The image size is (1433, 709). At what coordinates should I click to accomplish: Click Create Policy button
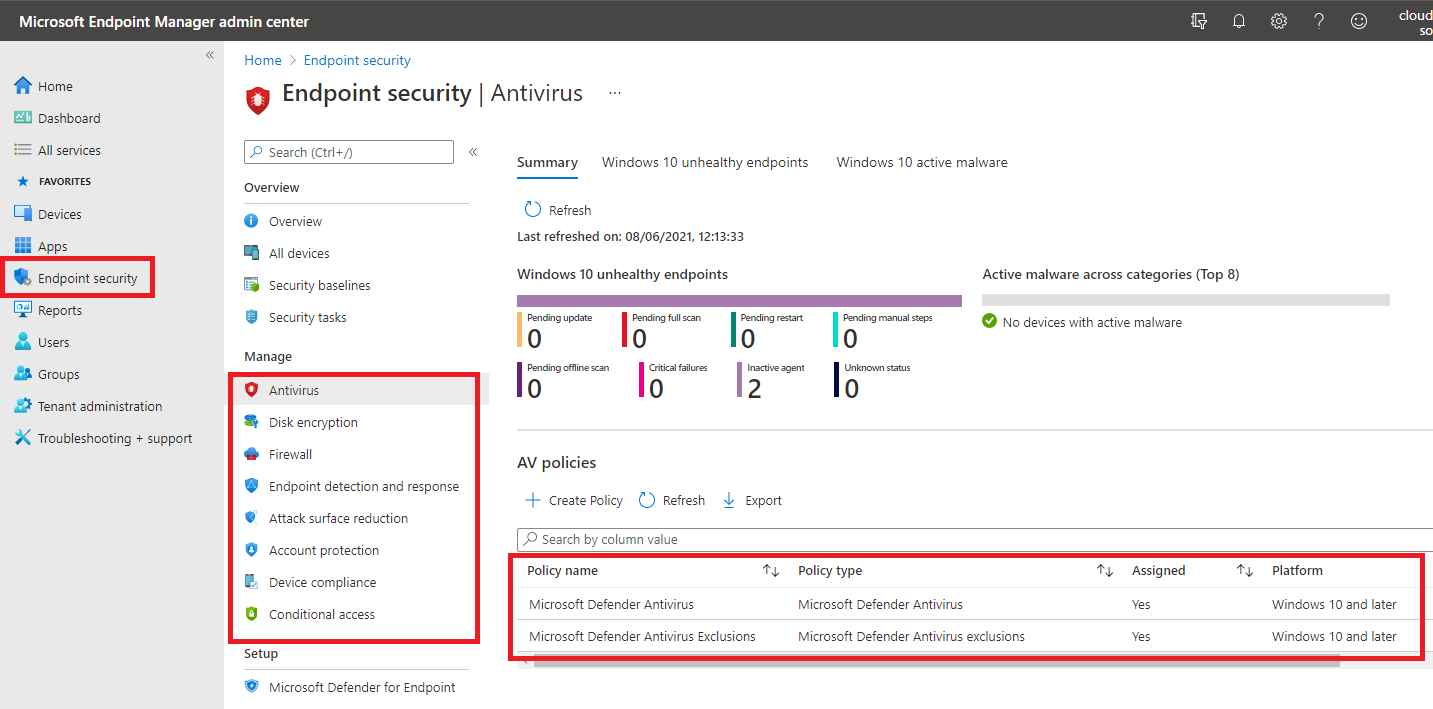tap(574, 500)
